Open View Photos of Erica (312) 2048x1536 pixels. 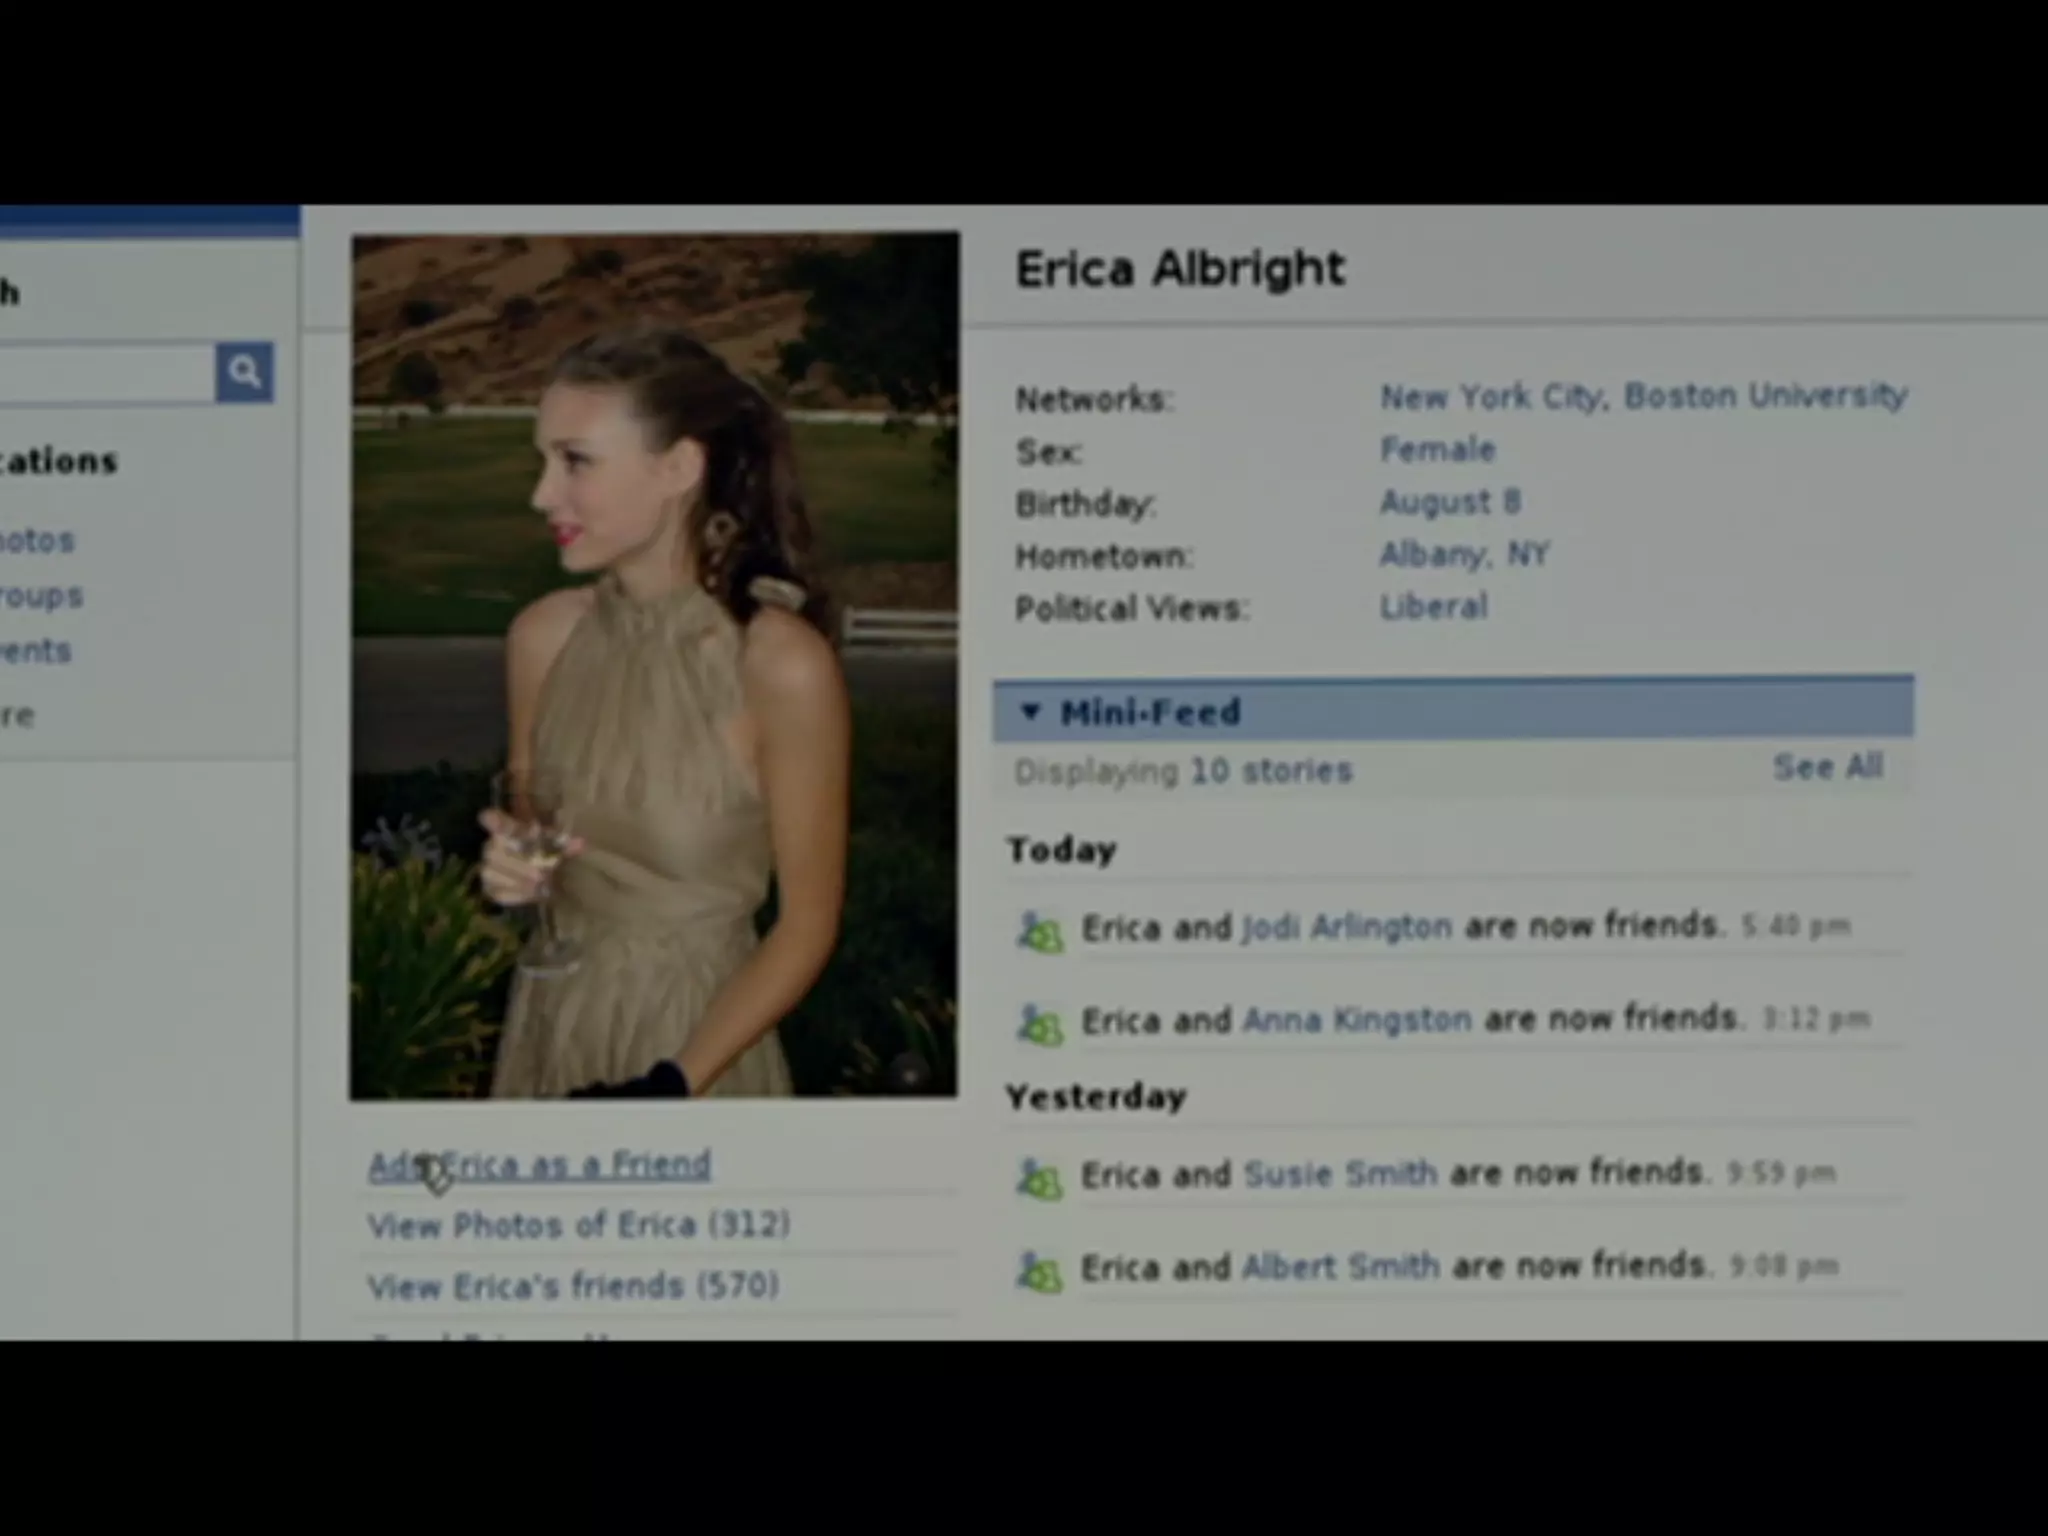click(x=578, y=1226)
